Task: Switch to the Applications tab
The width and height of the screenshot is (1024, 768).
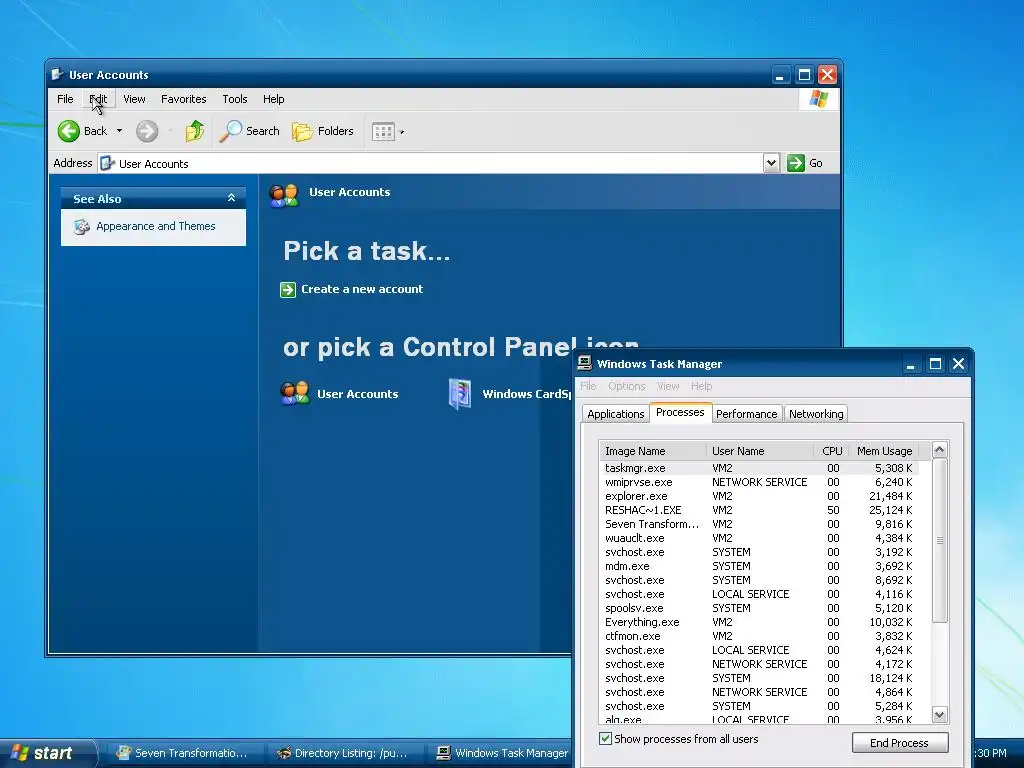Action: tap(615, 414)
